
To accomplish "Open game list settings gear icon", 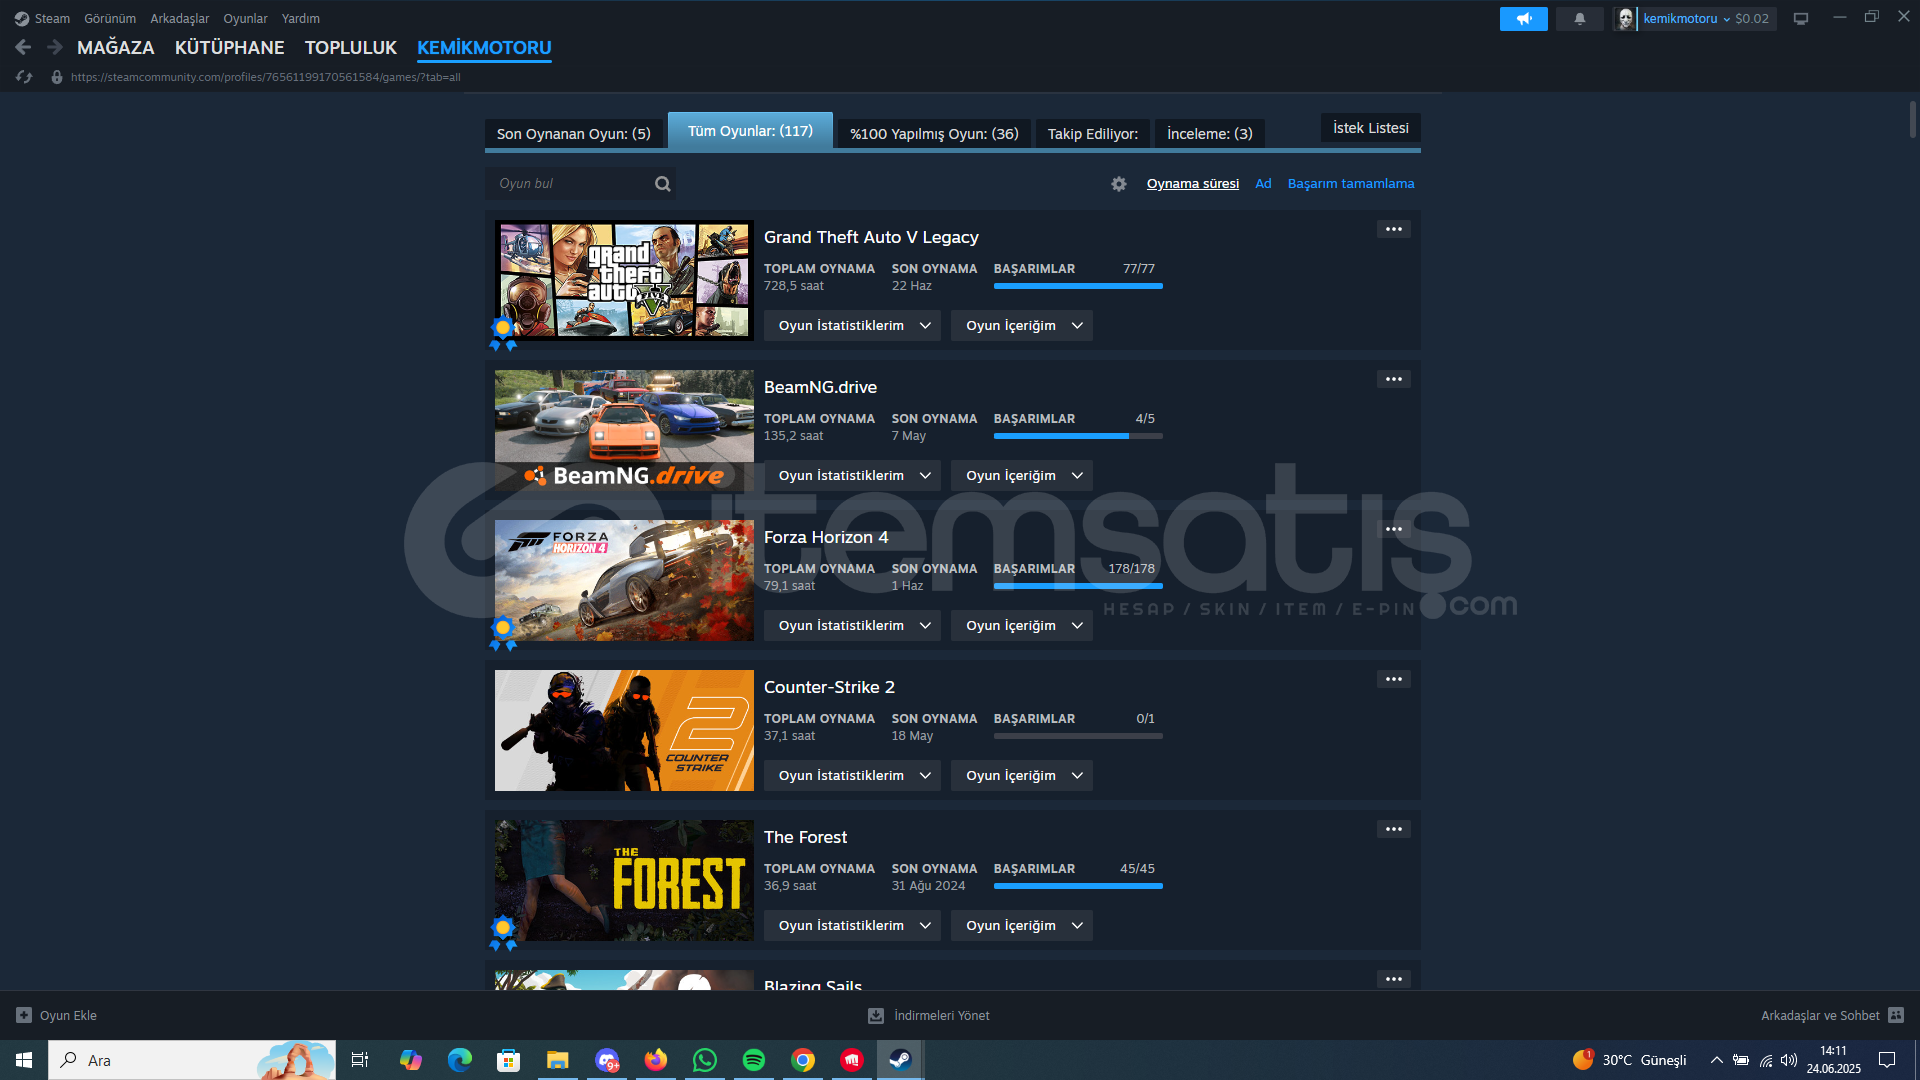I will [1119, 184].
